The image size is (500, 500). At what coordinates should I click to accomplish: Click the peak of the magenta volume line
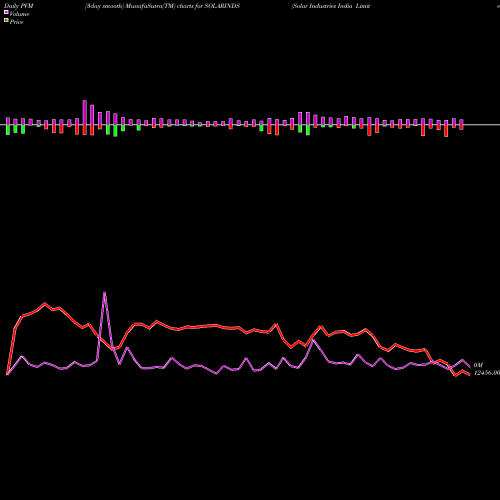105,292
